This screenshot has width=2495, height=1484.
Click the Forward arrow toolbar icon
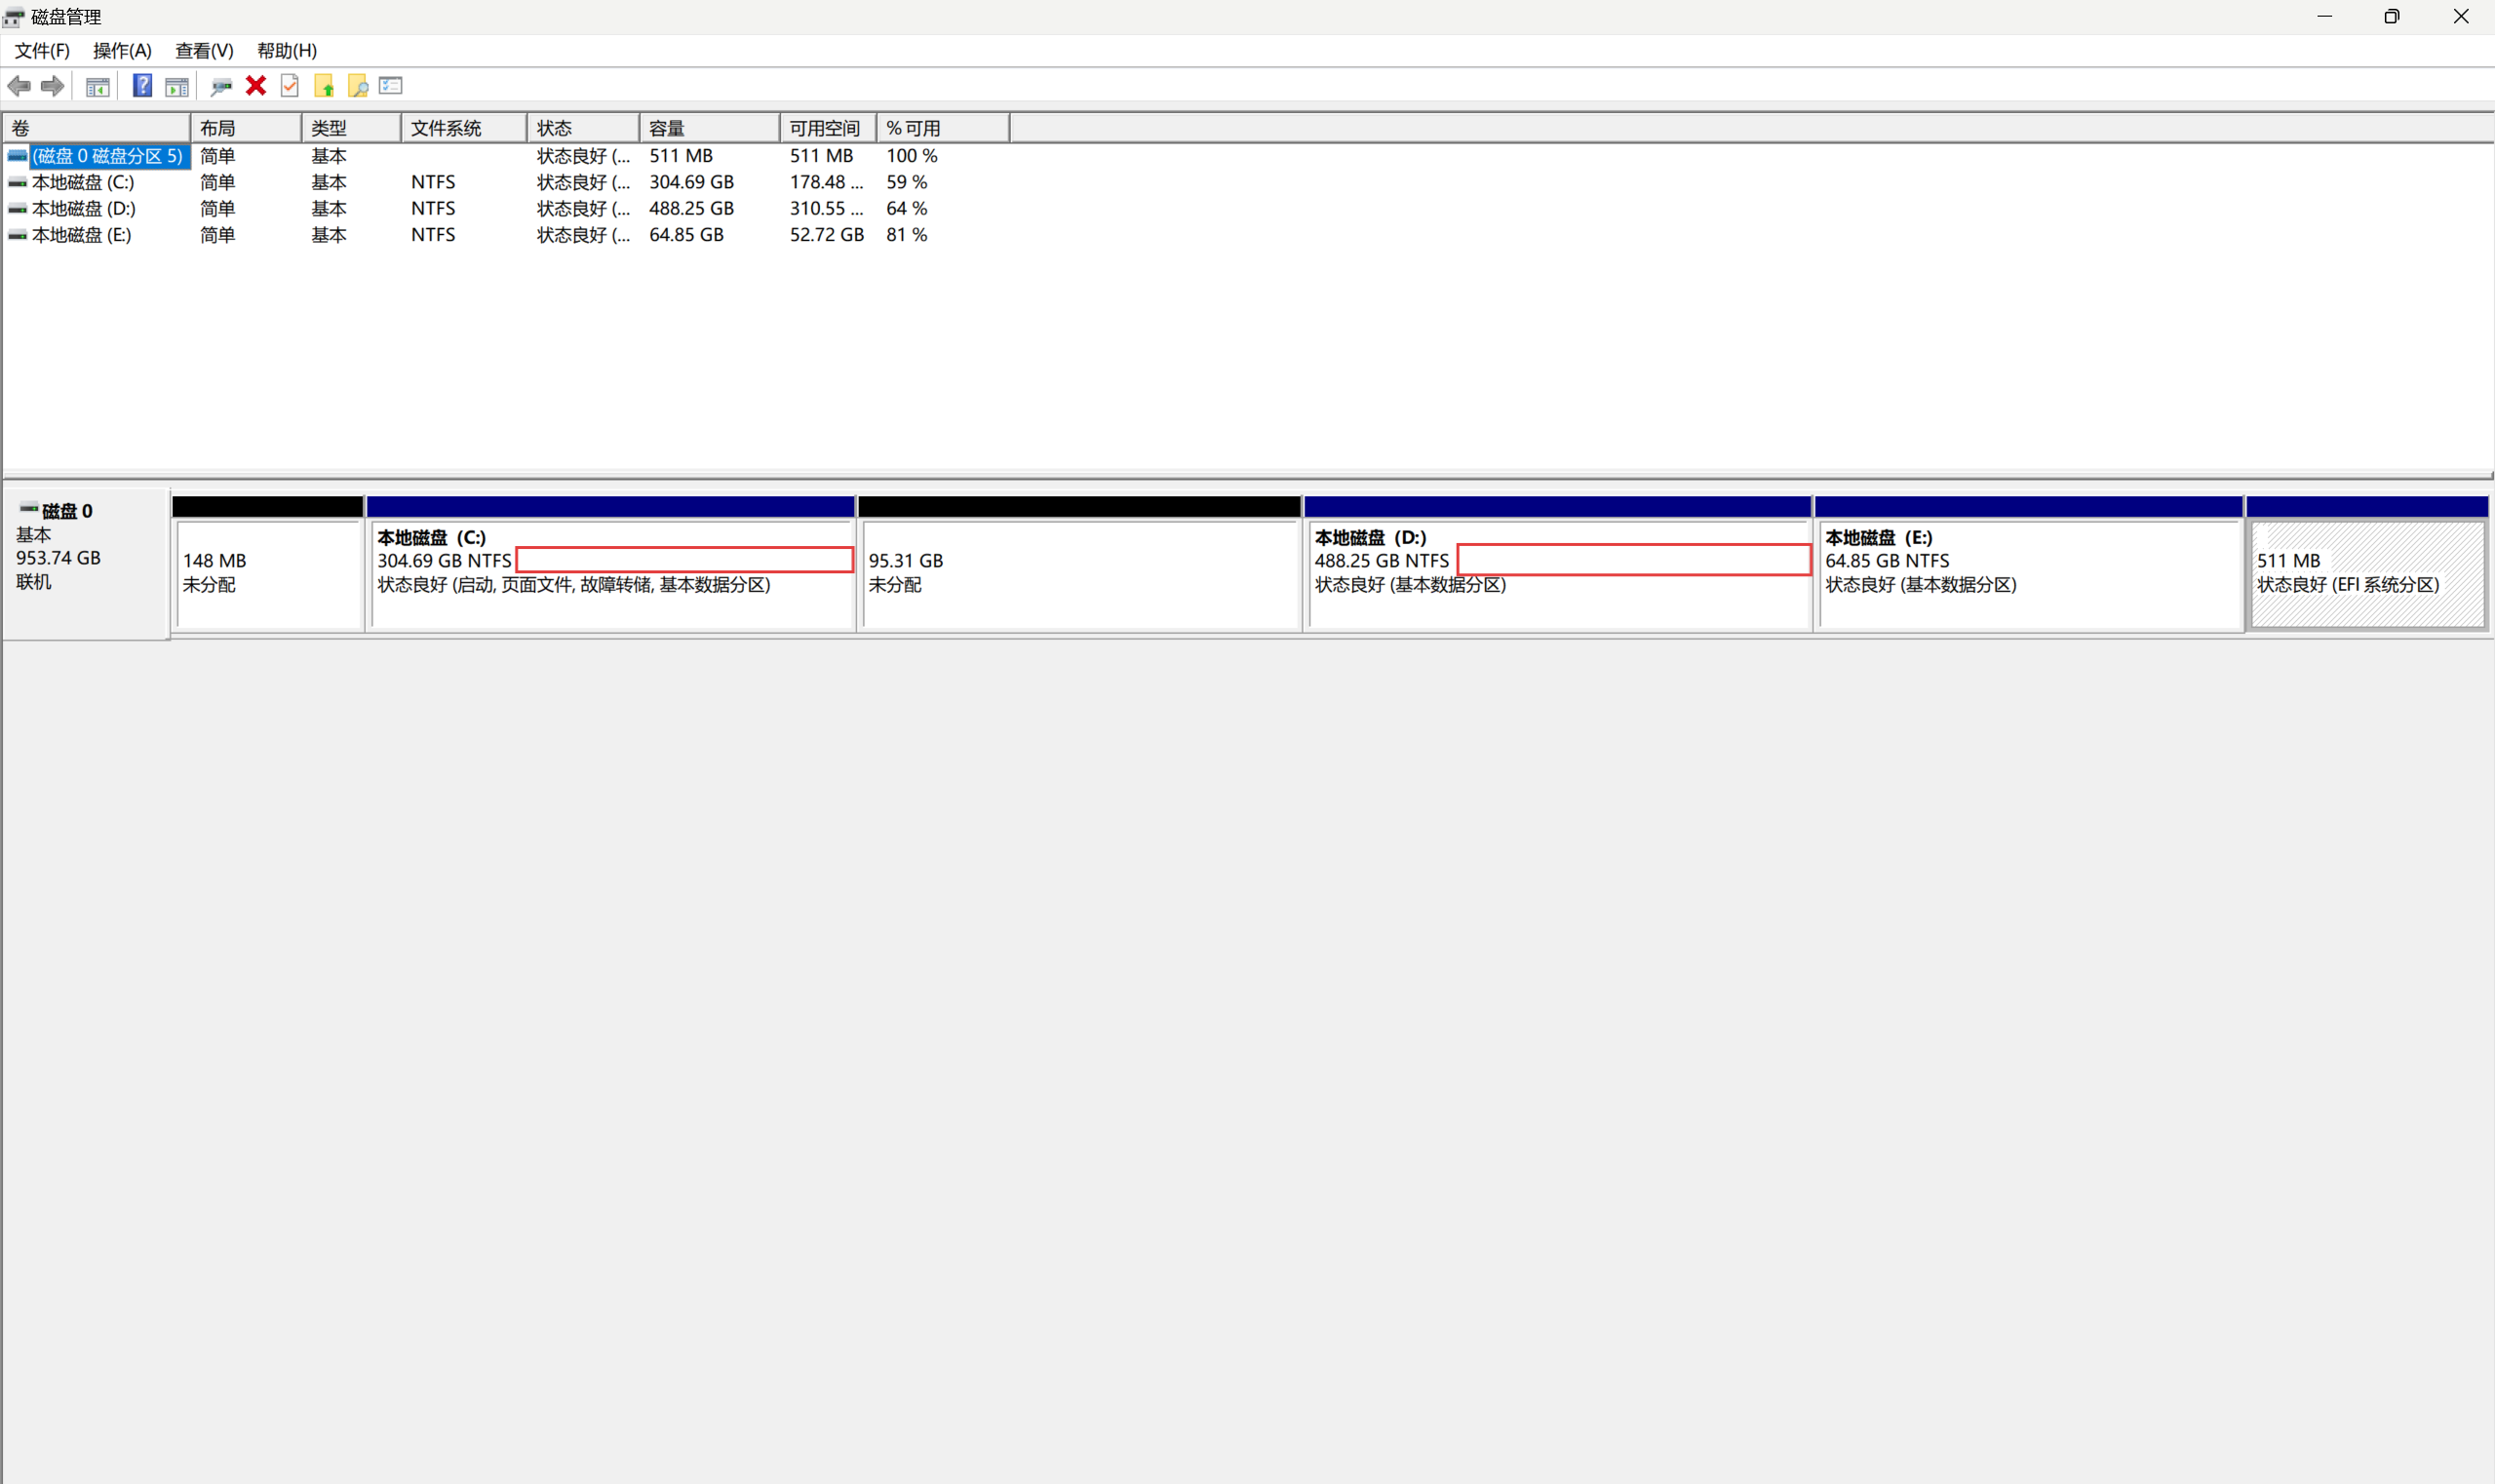pos(53,86)
